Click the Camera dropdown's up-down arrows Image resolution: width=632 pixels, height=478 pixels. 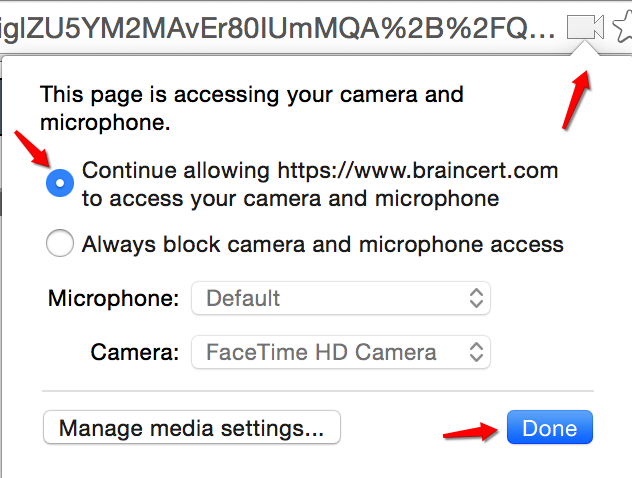476,352
